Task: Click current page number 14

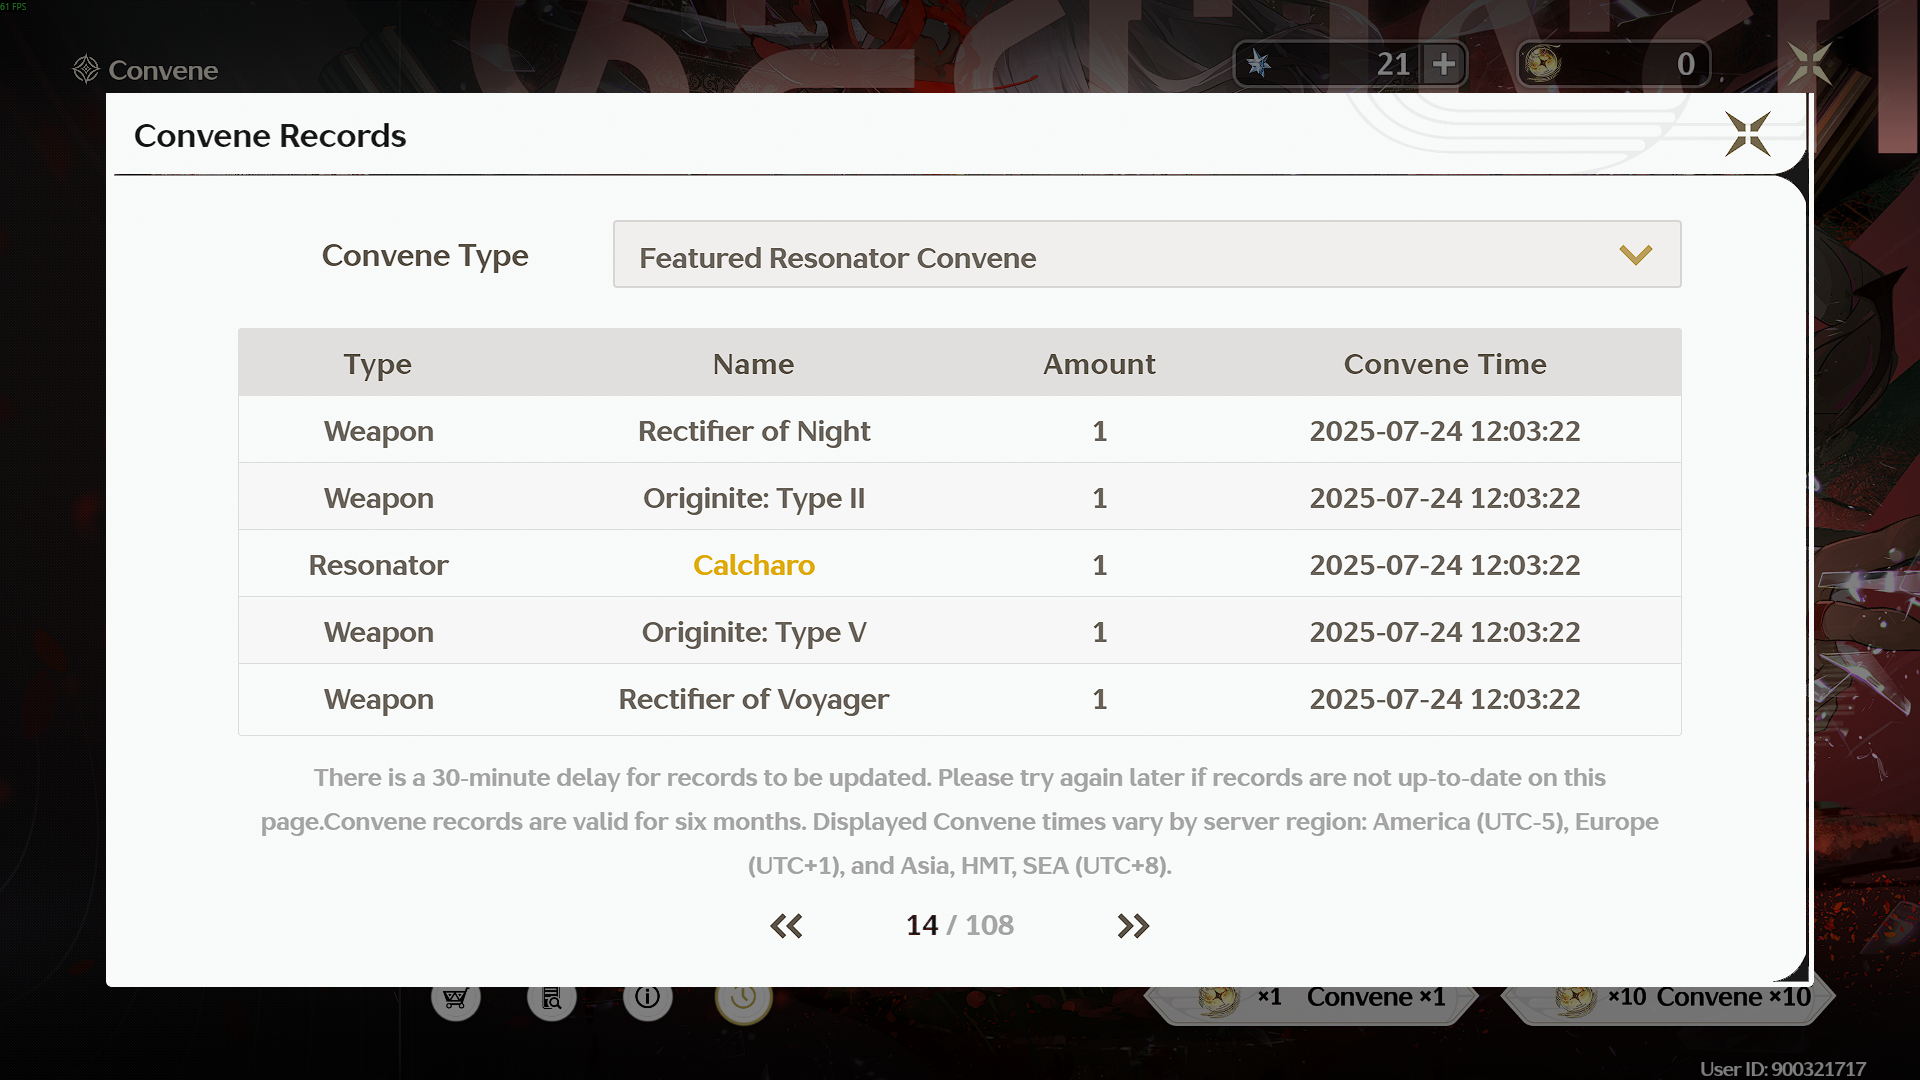Action: click(922, 925)
